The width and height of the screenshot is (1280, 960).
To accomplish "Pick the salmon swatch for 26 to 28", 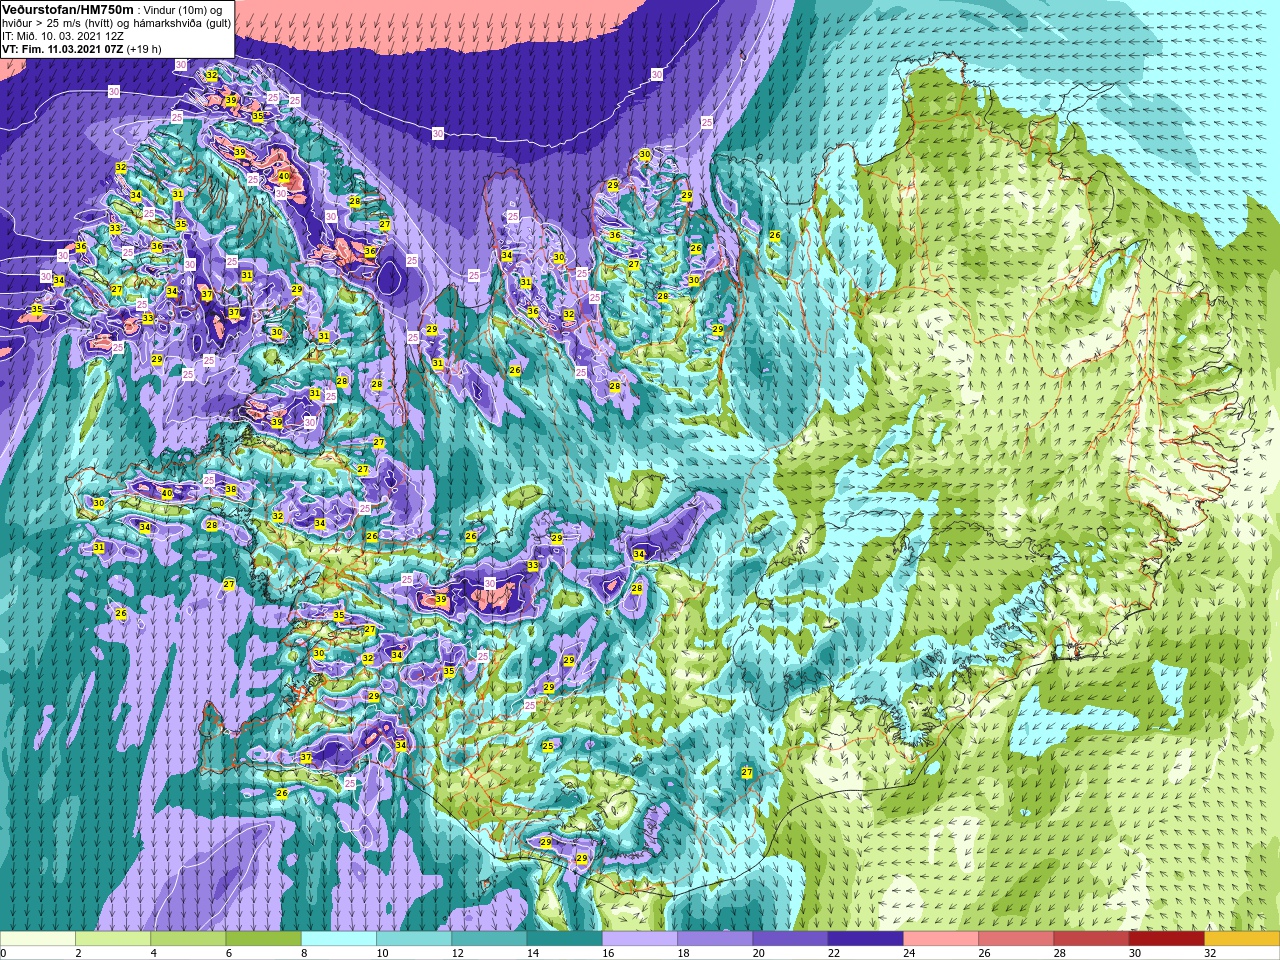I will click(1017, 939).
